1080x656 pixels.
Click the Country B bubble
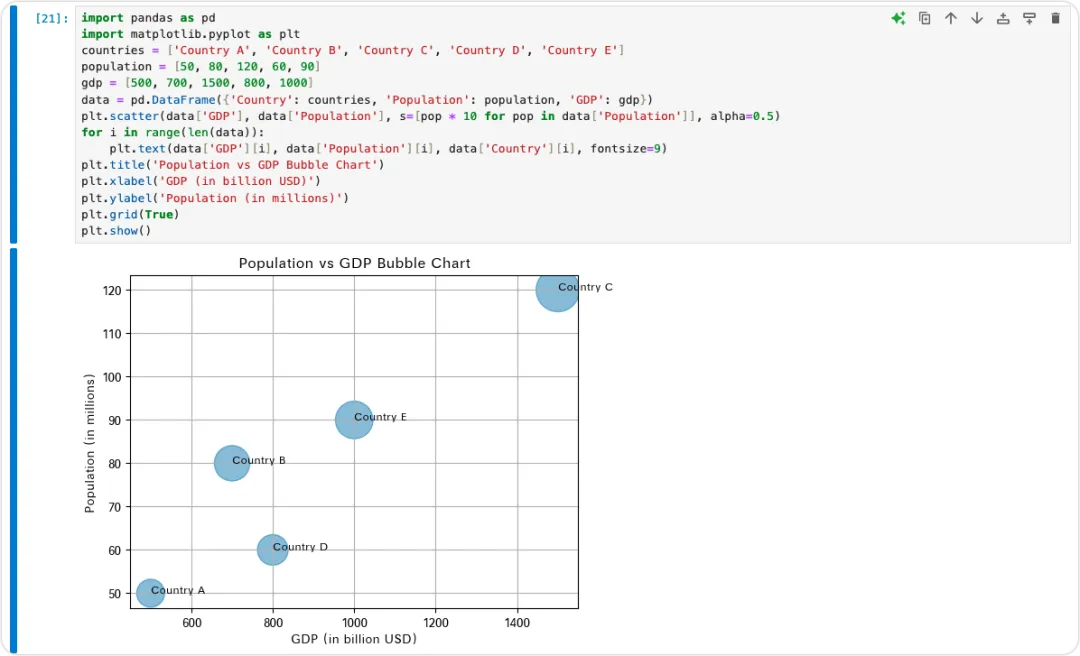click(232, 463)
